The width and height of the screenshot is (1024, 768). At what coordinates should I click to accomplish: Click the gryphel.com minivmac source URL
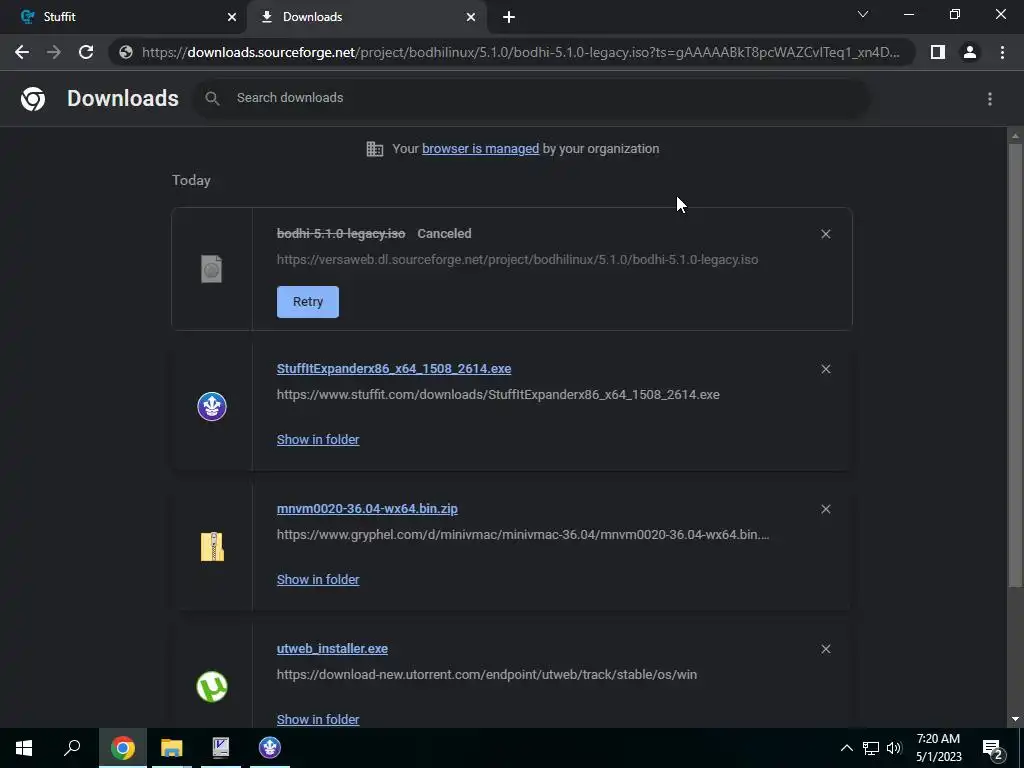523,534
